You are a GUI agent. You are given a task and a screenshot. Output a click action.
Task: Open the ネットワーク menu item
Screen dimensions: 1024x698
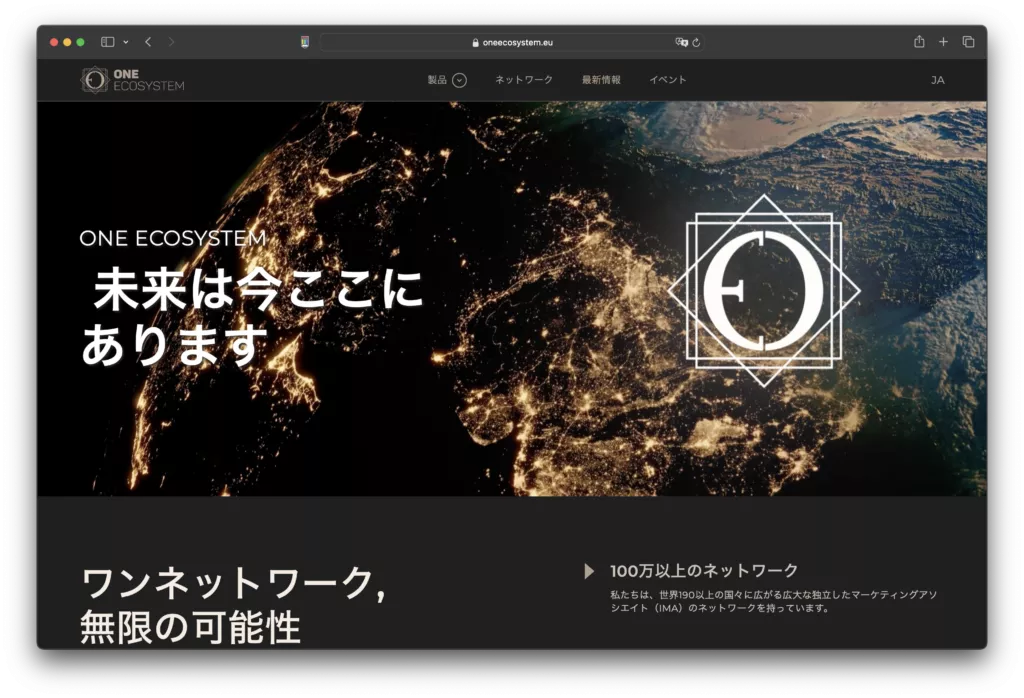523,80
